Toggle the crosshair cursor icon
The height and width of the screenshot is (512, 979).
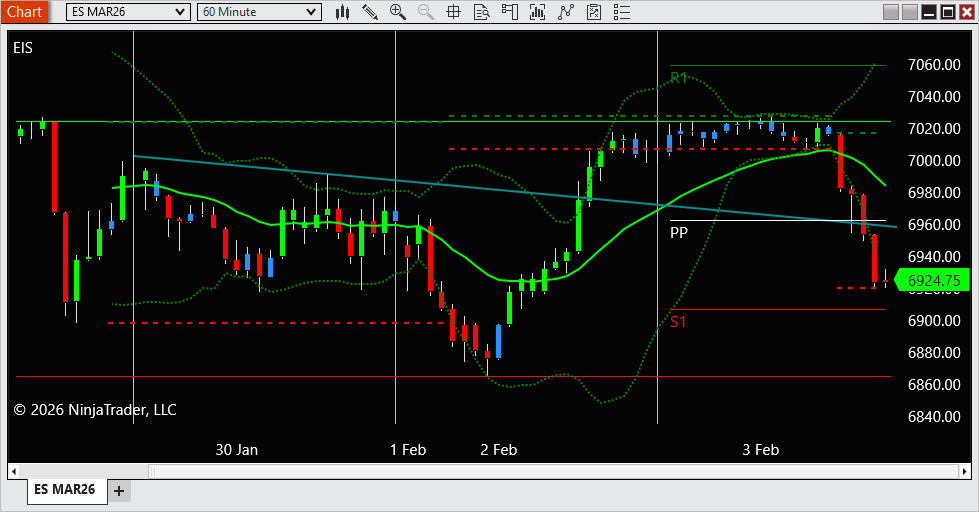[454, 12]
